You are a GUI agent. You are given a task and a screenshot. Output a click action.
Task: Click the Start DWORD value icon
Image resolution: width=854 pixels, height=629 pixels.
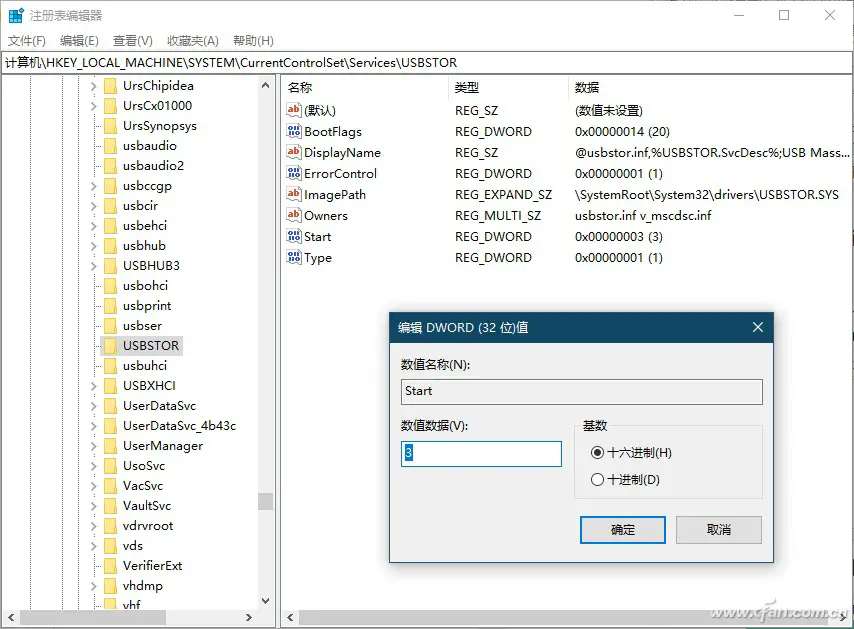pos(294,236)
